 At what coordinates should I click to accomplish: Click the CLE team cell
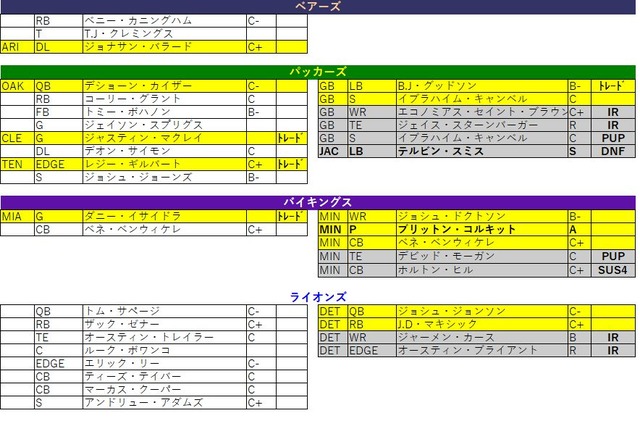(x=18, y=138)
